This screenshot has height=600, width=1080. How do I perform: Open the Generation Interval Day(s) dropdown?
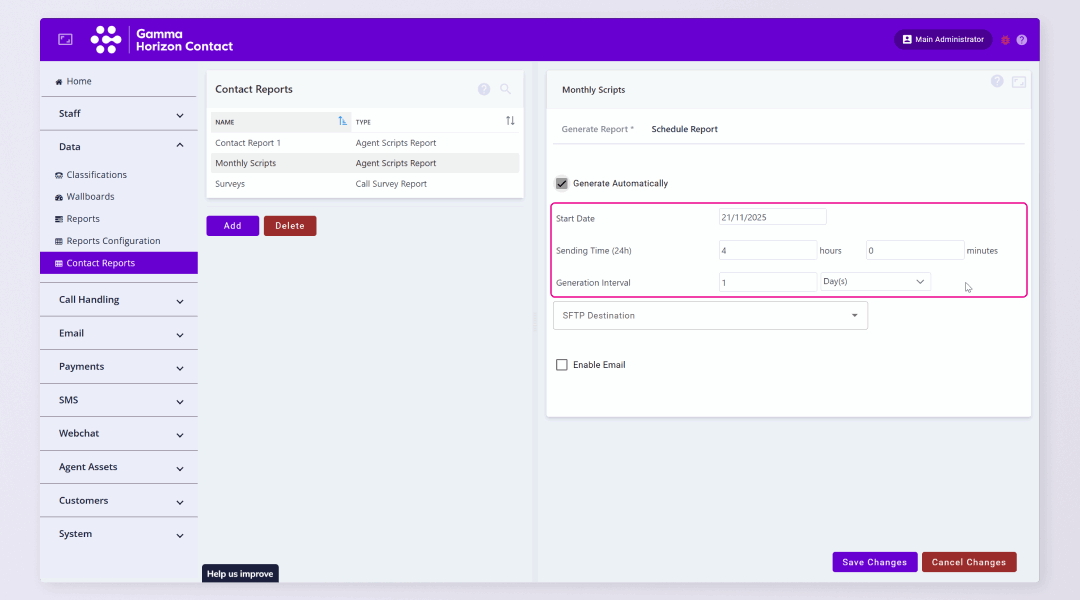[875, 282]
